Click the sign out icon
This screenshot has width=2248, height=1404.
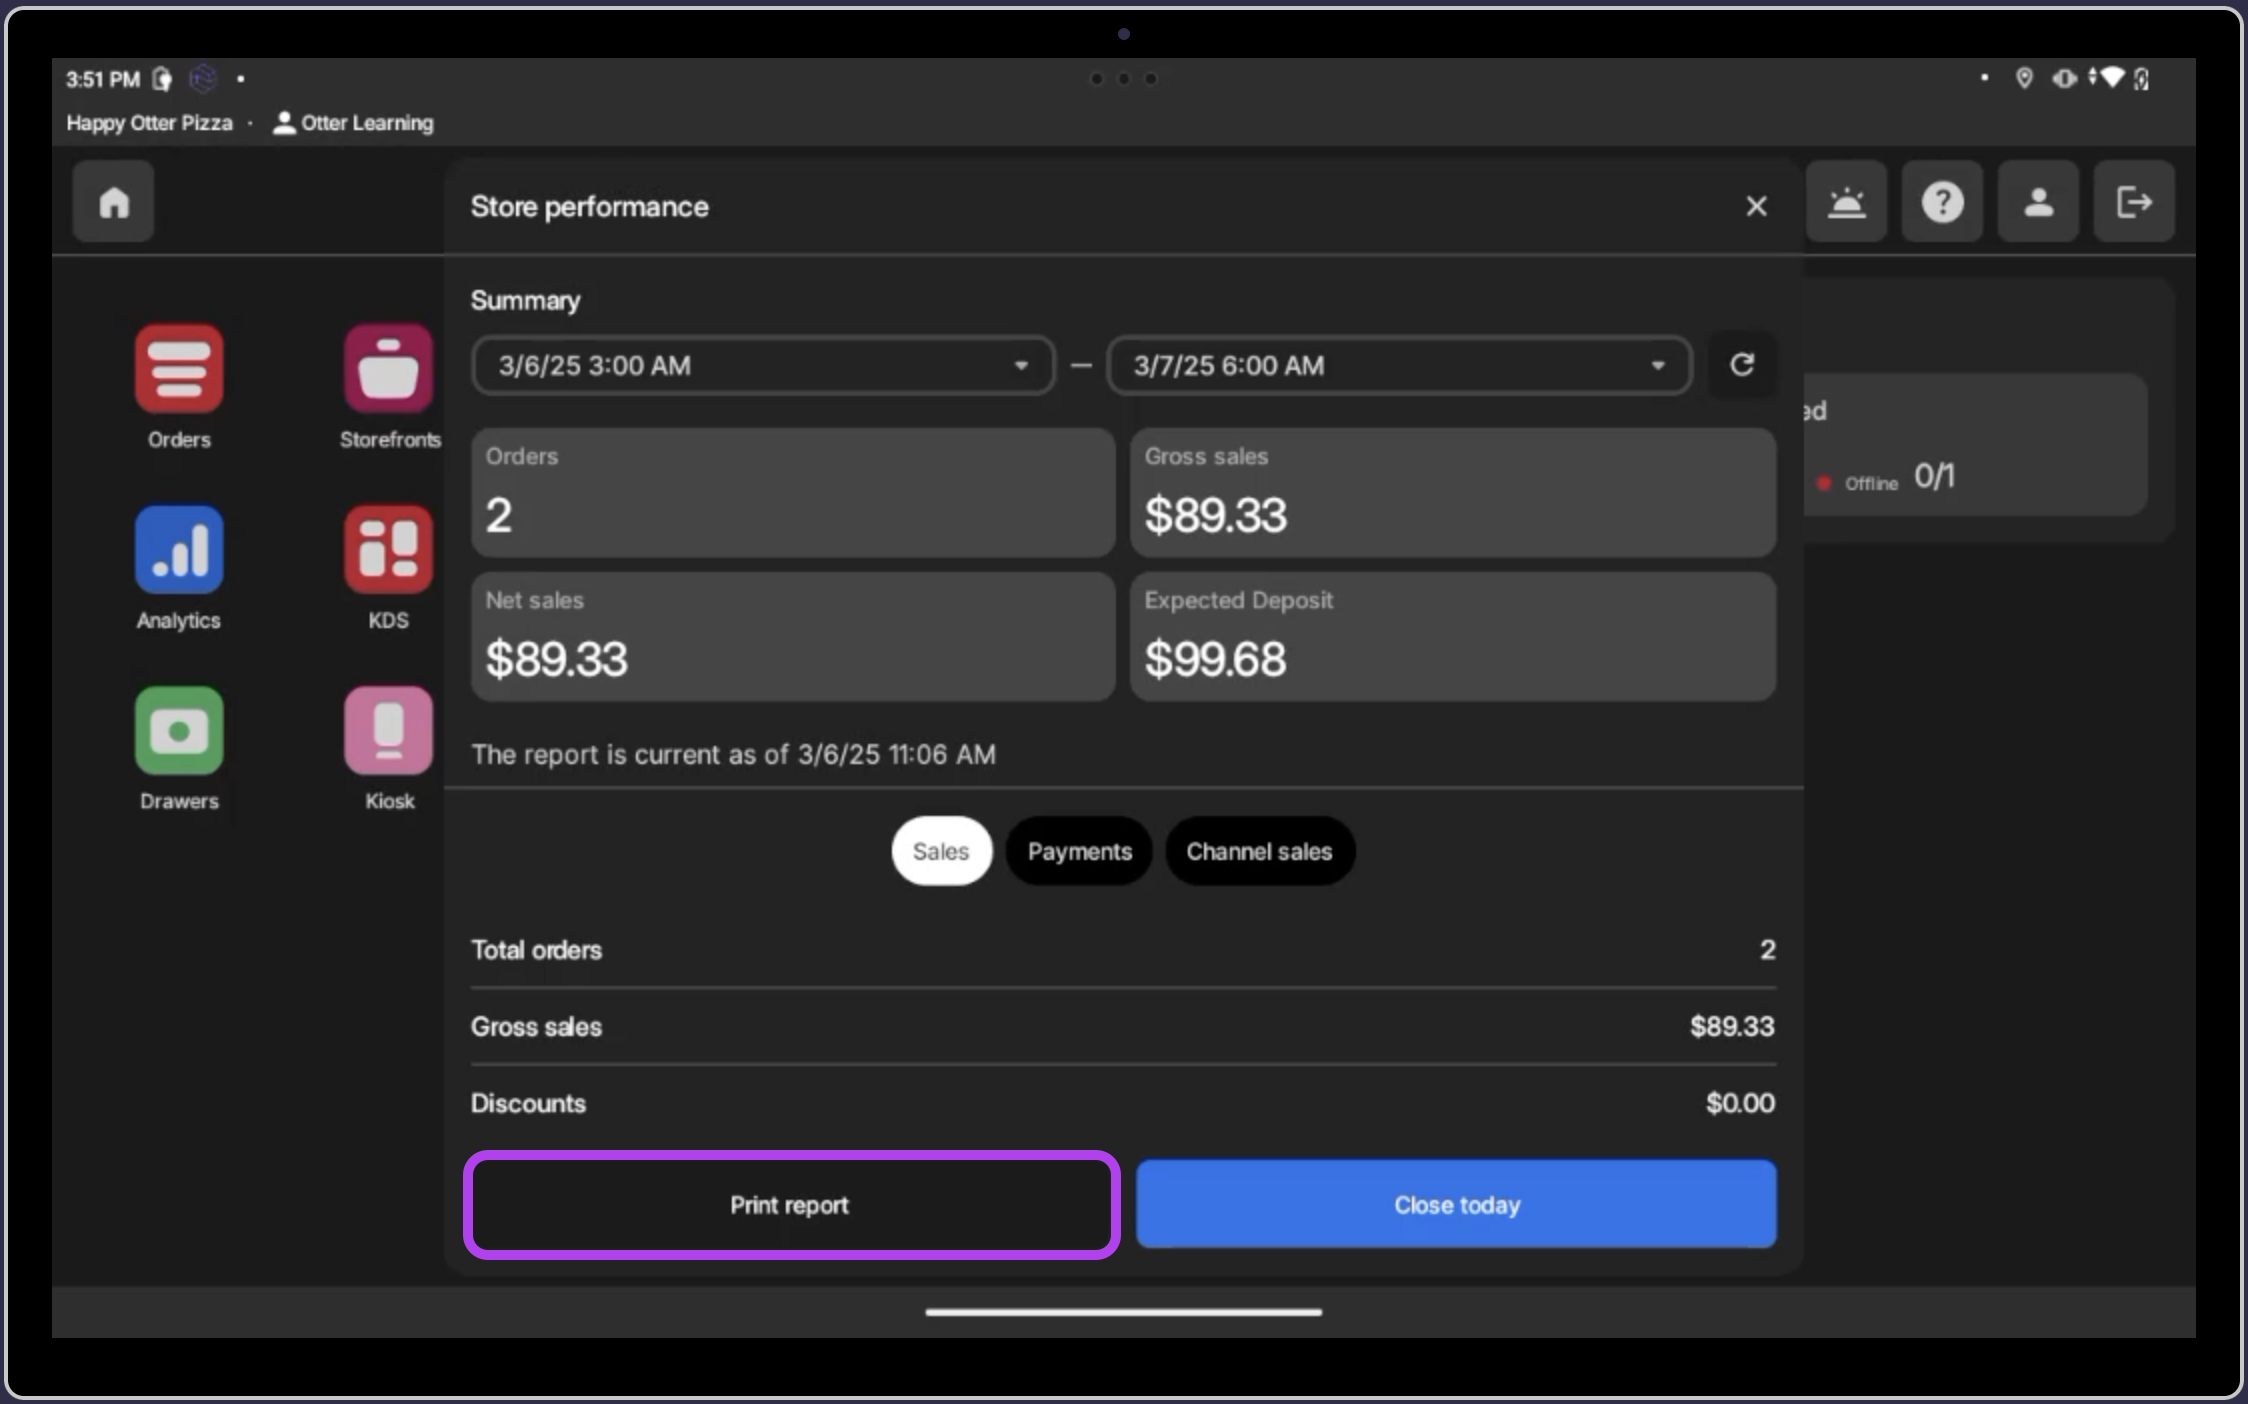(x=2133, y=202)
